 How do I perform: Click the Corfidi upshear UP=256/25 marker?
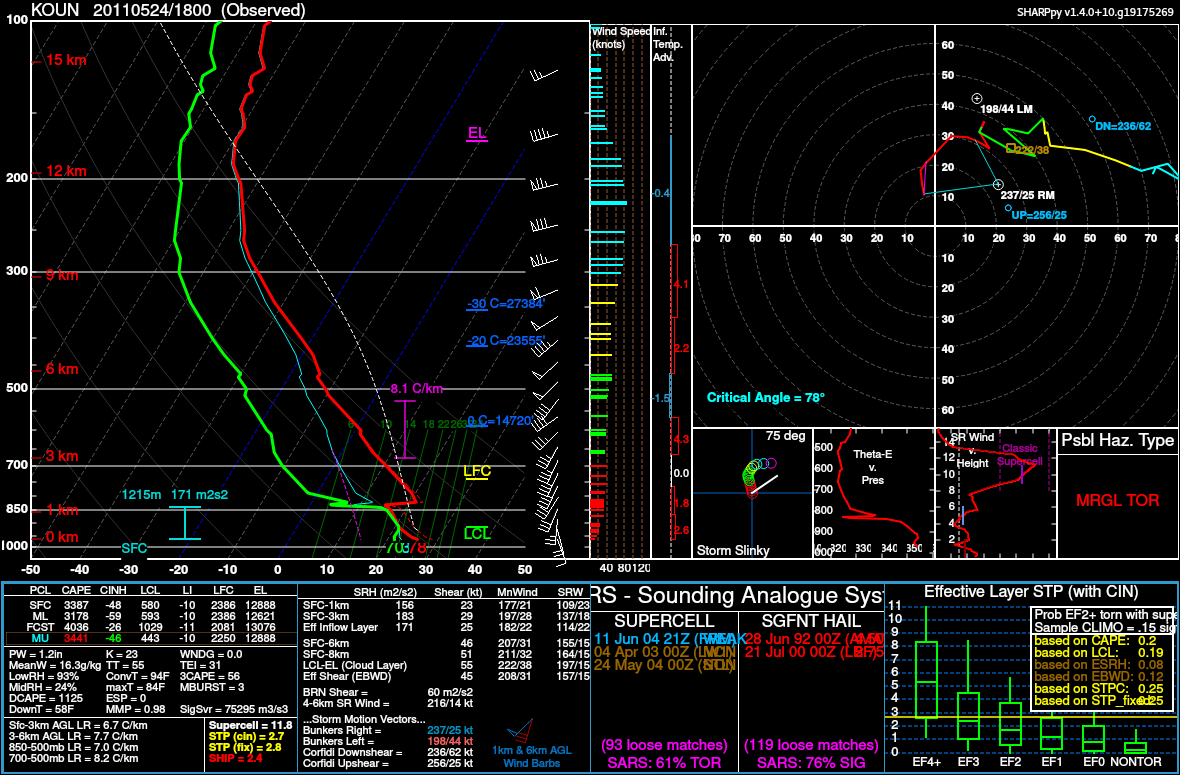[x=1008, y=207]
